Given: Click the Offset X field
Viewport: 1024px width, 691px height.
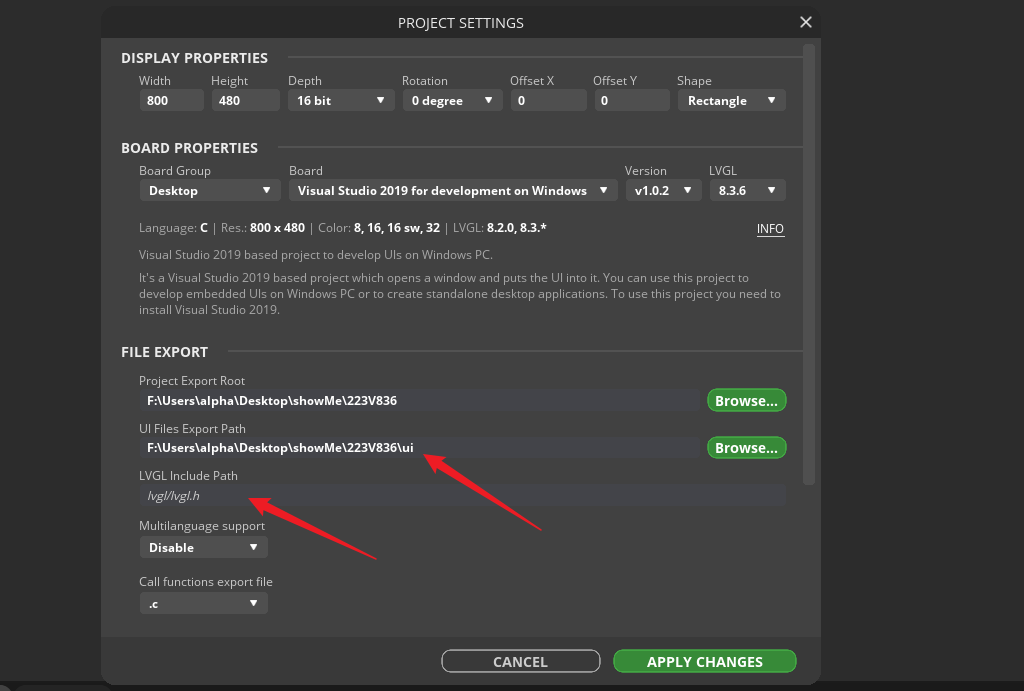Looking at the screenshot, I should coord(548,100).
